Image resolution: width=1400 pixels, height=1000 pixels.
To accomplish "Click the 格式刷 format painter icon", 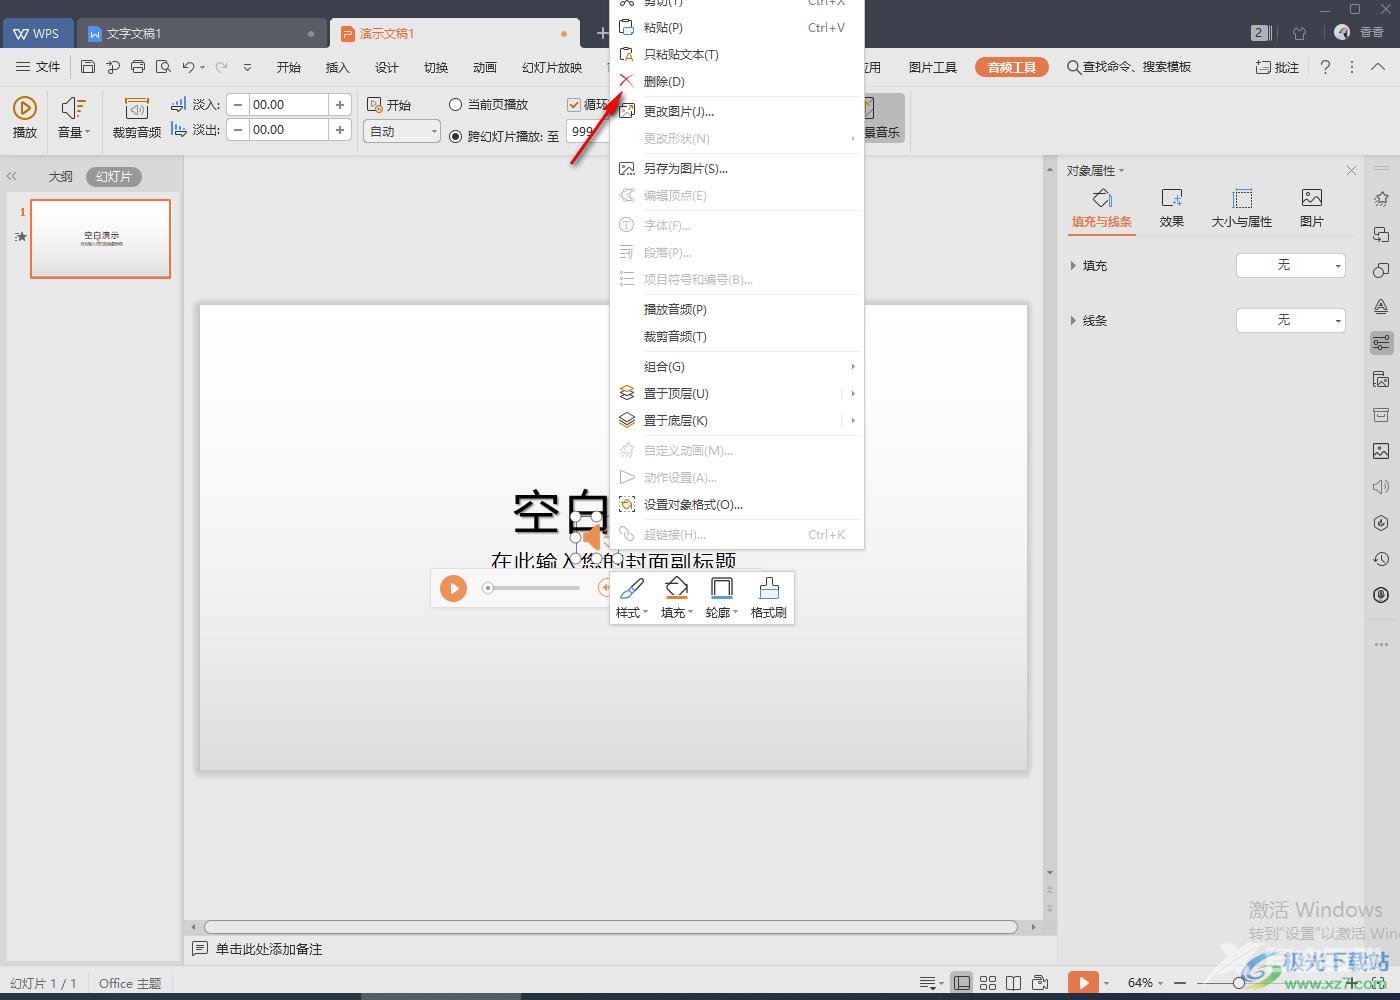I will click(769, 598).
